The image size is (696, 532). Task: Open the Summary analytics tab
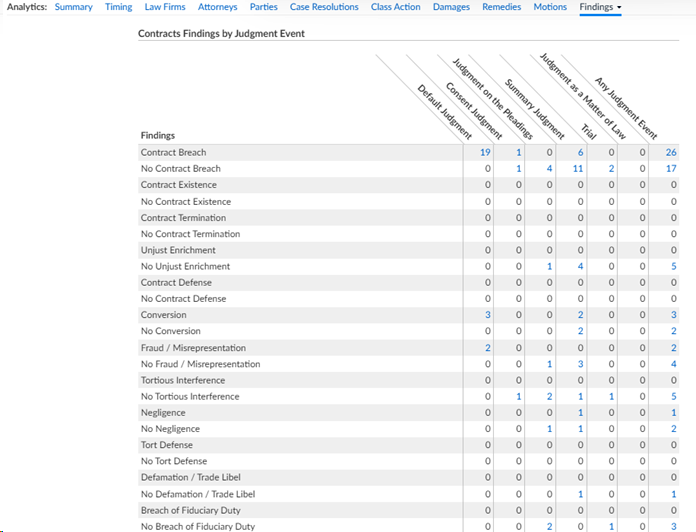(73, 7)
